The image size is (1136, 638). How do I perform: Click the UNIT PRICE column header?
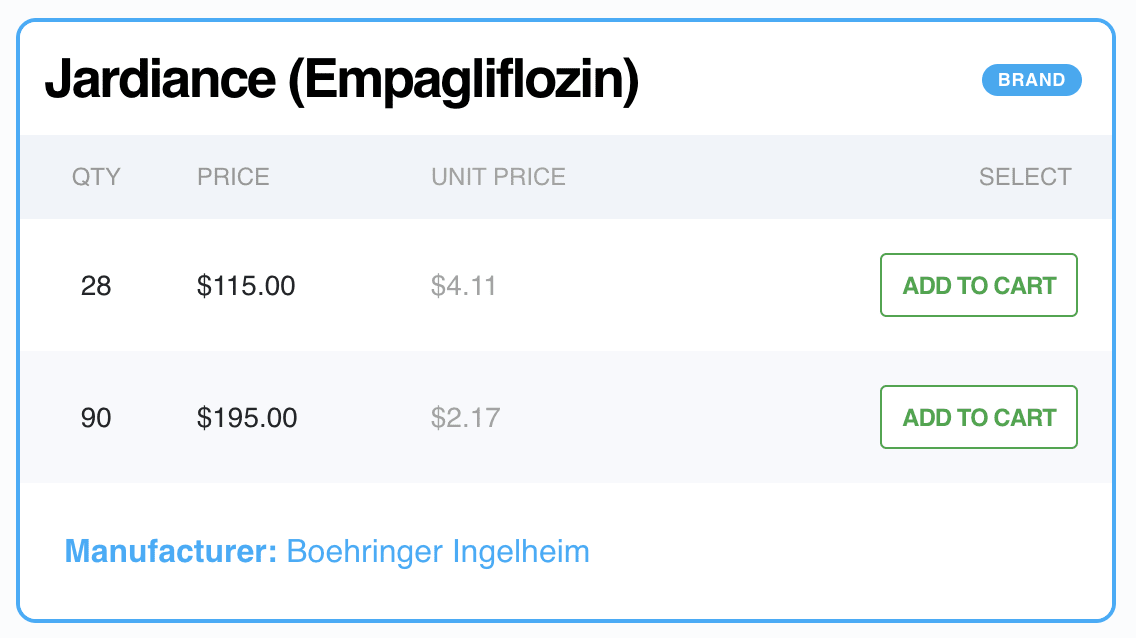[x=498, y=177]
